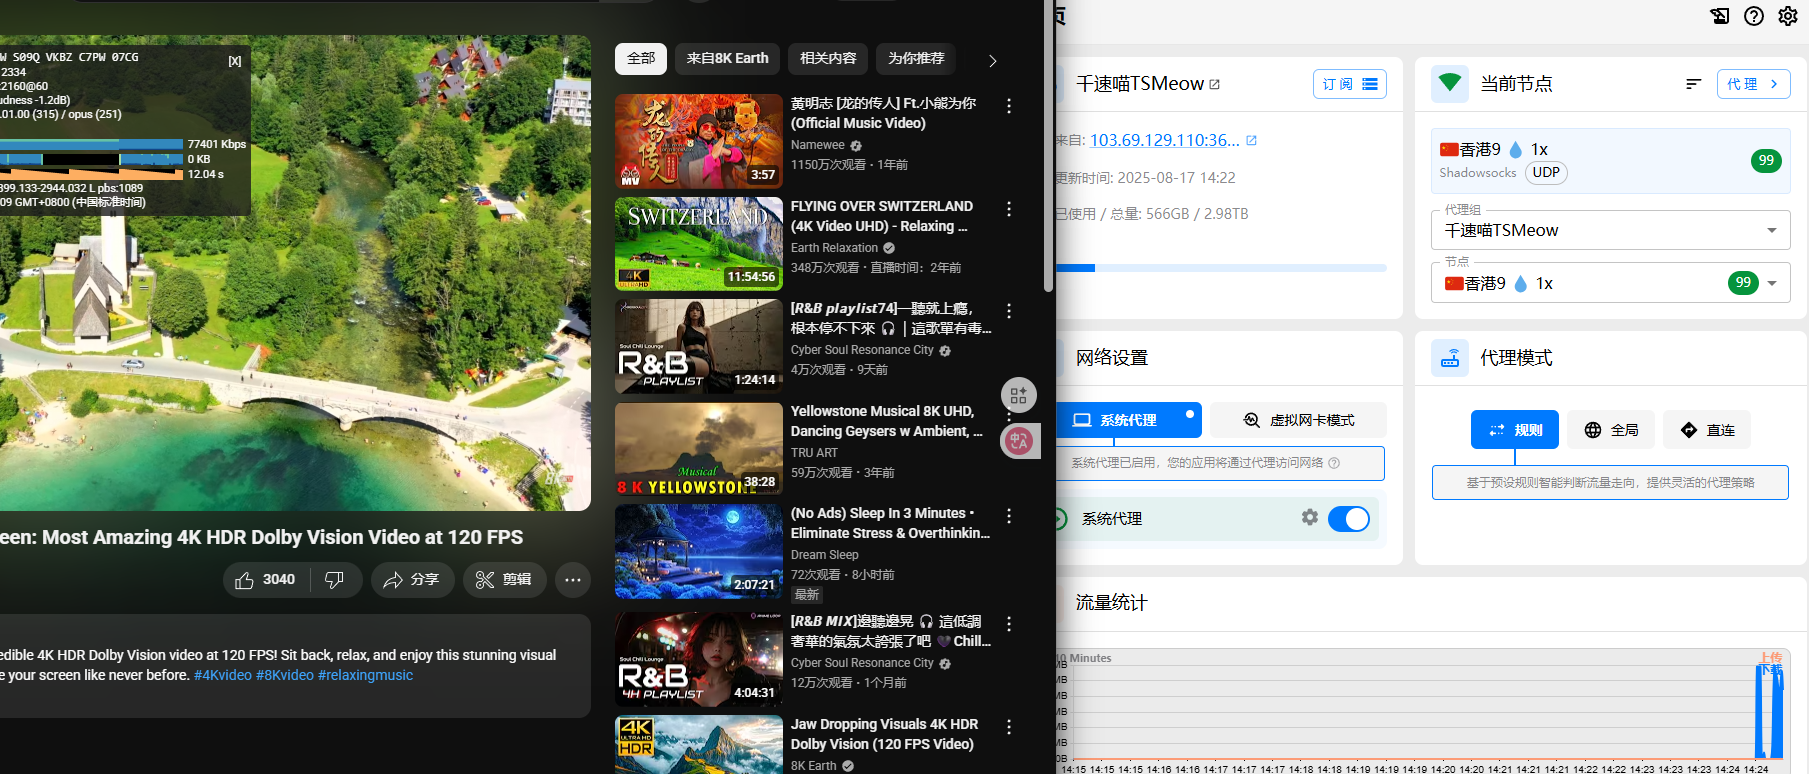Viewport: 1809px width, 774px height.
Task: Click the floating grid extension icon
Action: tap(1019, 395)
